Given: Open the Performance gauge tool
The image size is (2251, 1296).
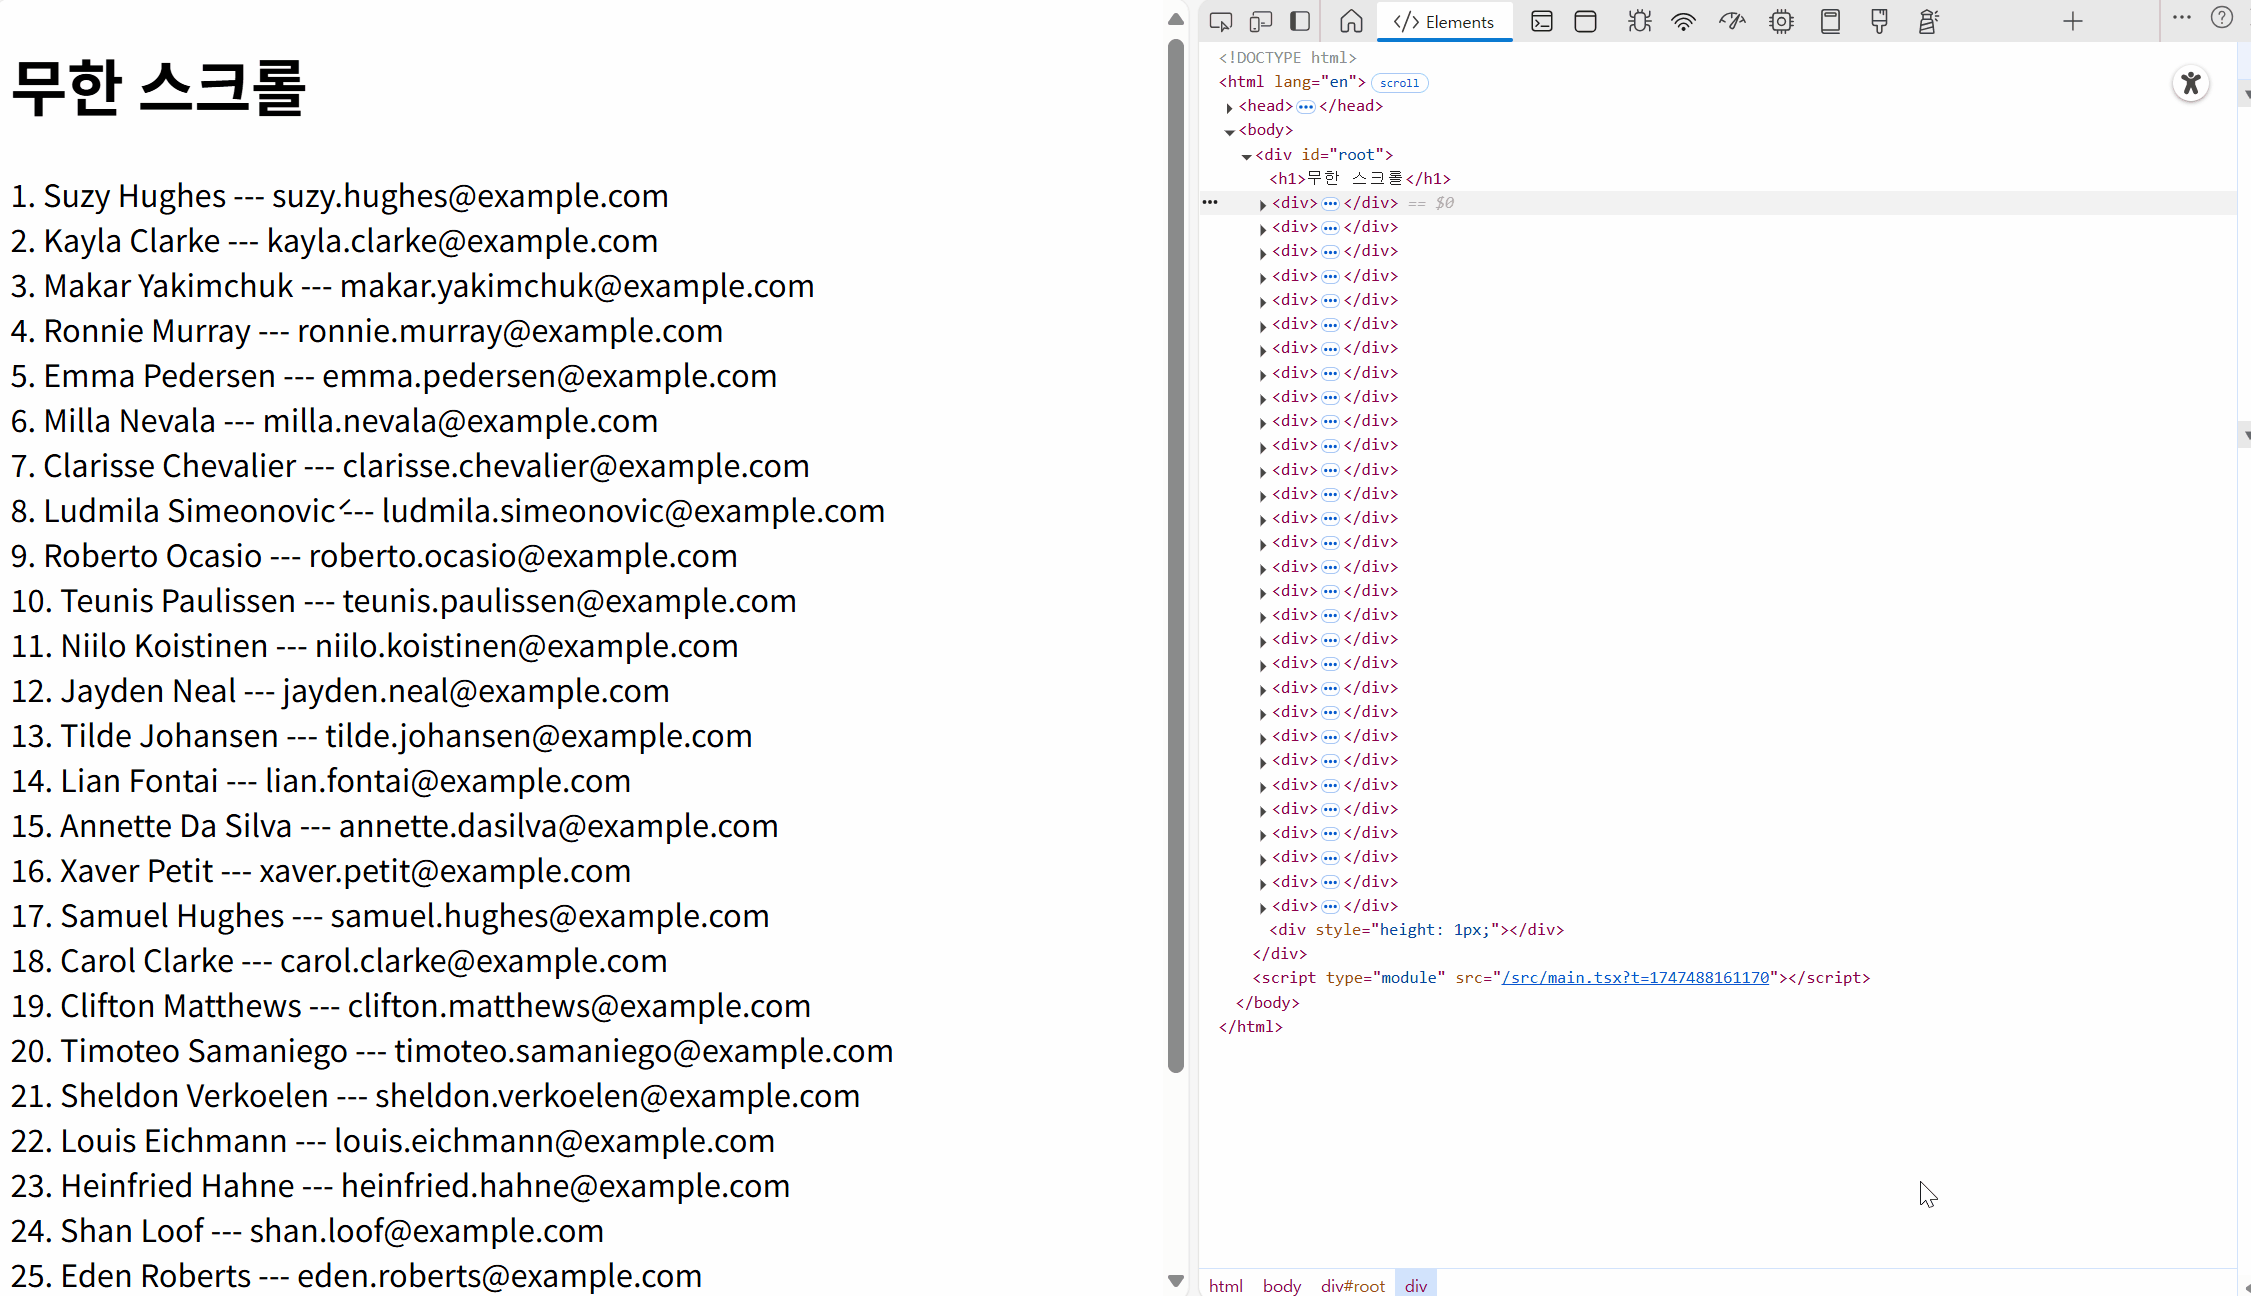Looking at the screenshot, I should [x=1732, y=21].
